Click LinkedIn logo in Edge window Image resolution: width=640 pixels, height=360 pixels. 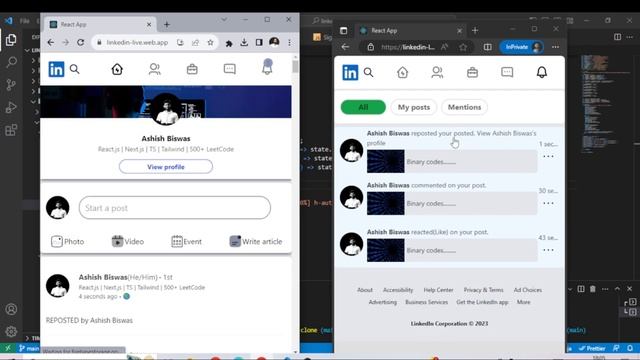(350, 73)
